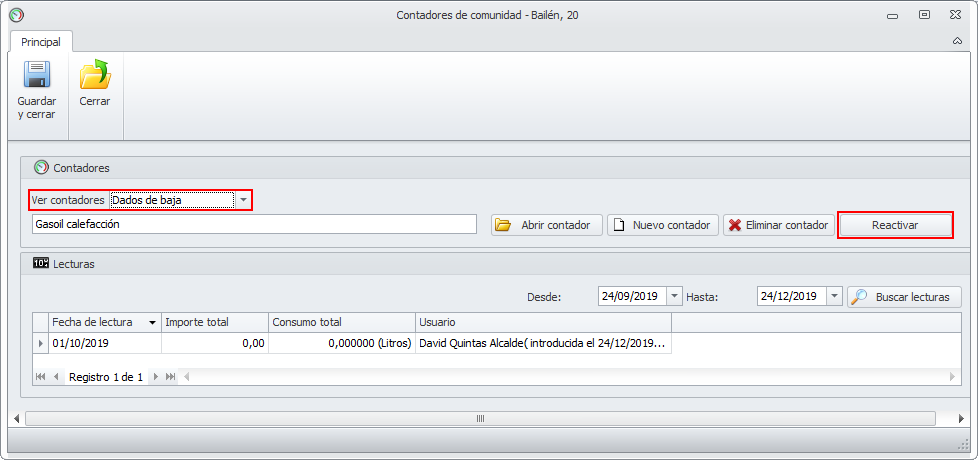Click the window bottom scrollbar thumb
The width and height of the screenshot is (978, 460).
tap(480, 418)
